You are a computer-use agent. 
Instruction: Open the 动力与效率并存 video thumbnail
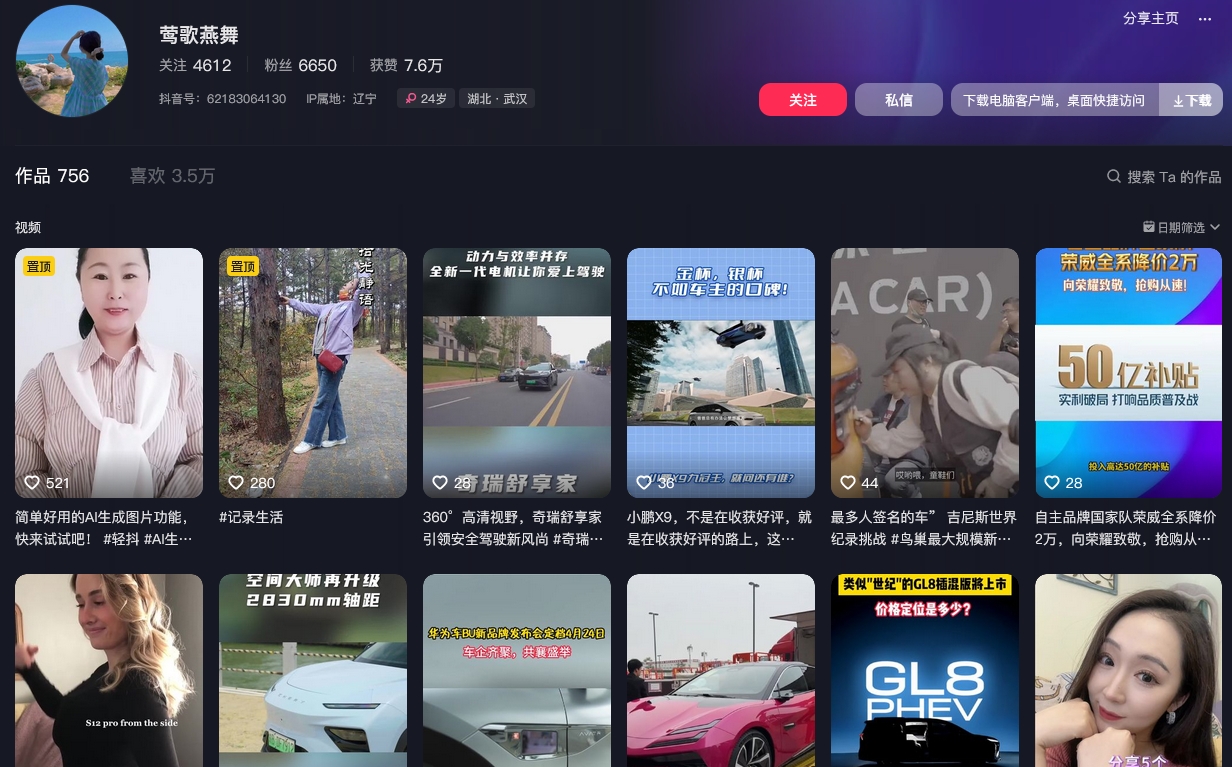pyautogui.click(x=517, y=373)
